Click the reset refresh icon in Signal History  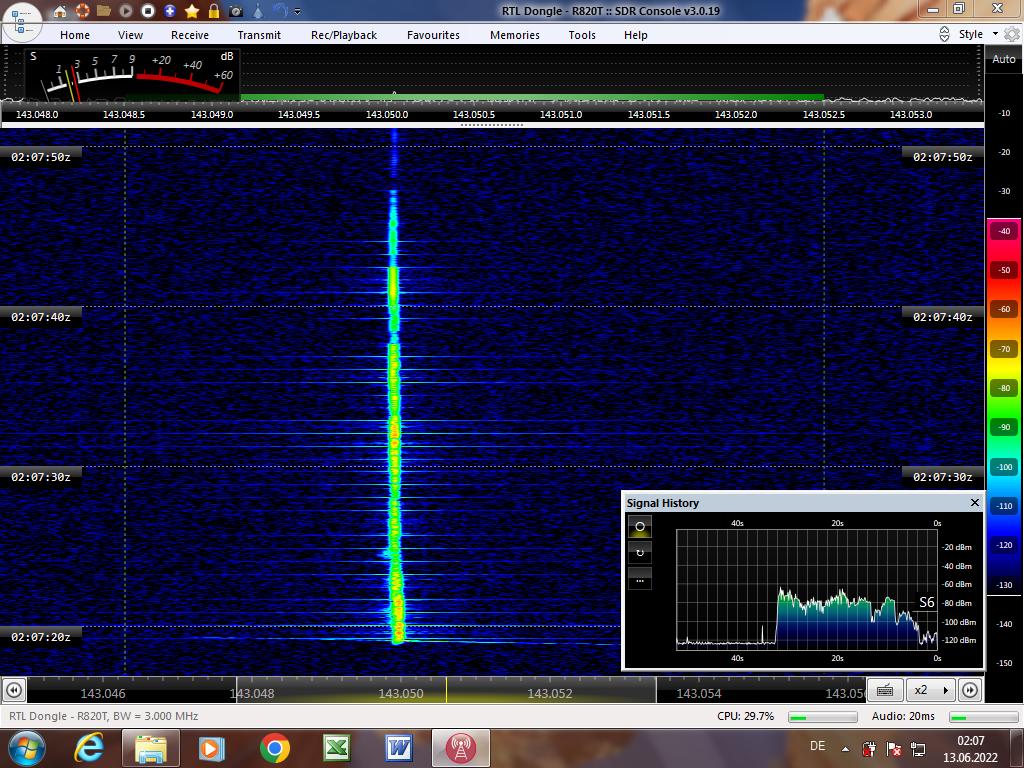[x=640, y=552]
